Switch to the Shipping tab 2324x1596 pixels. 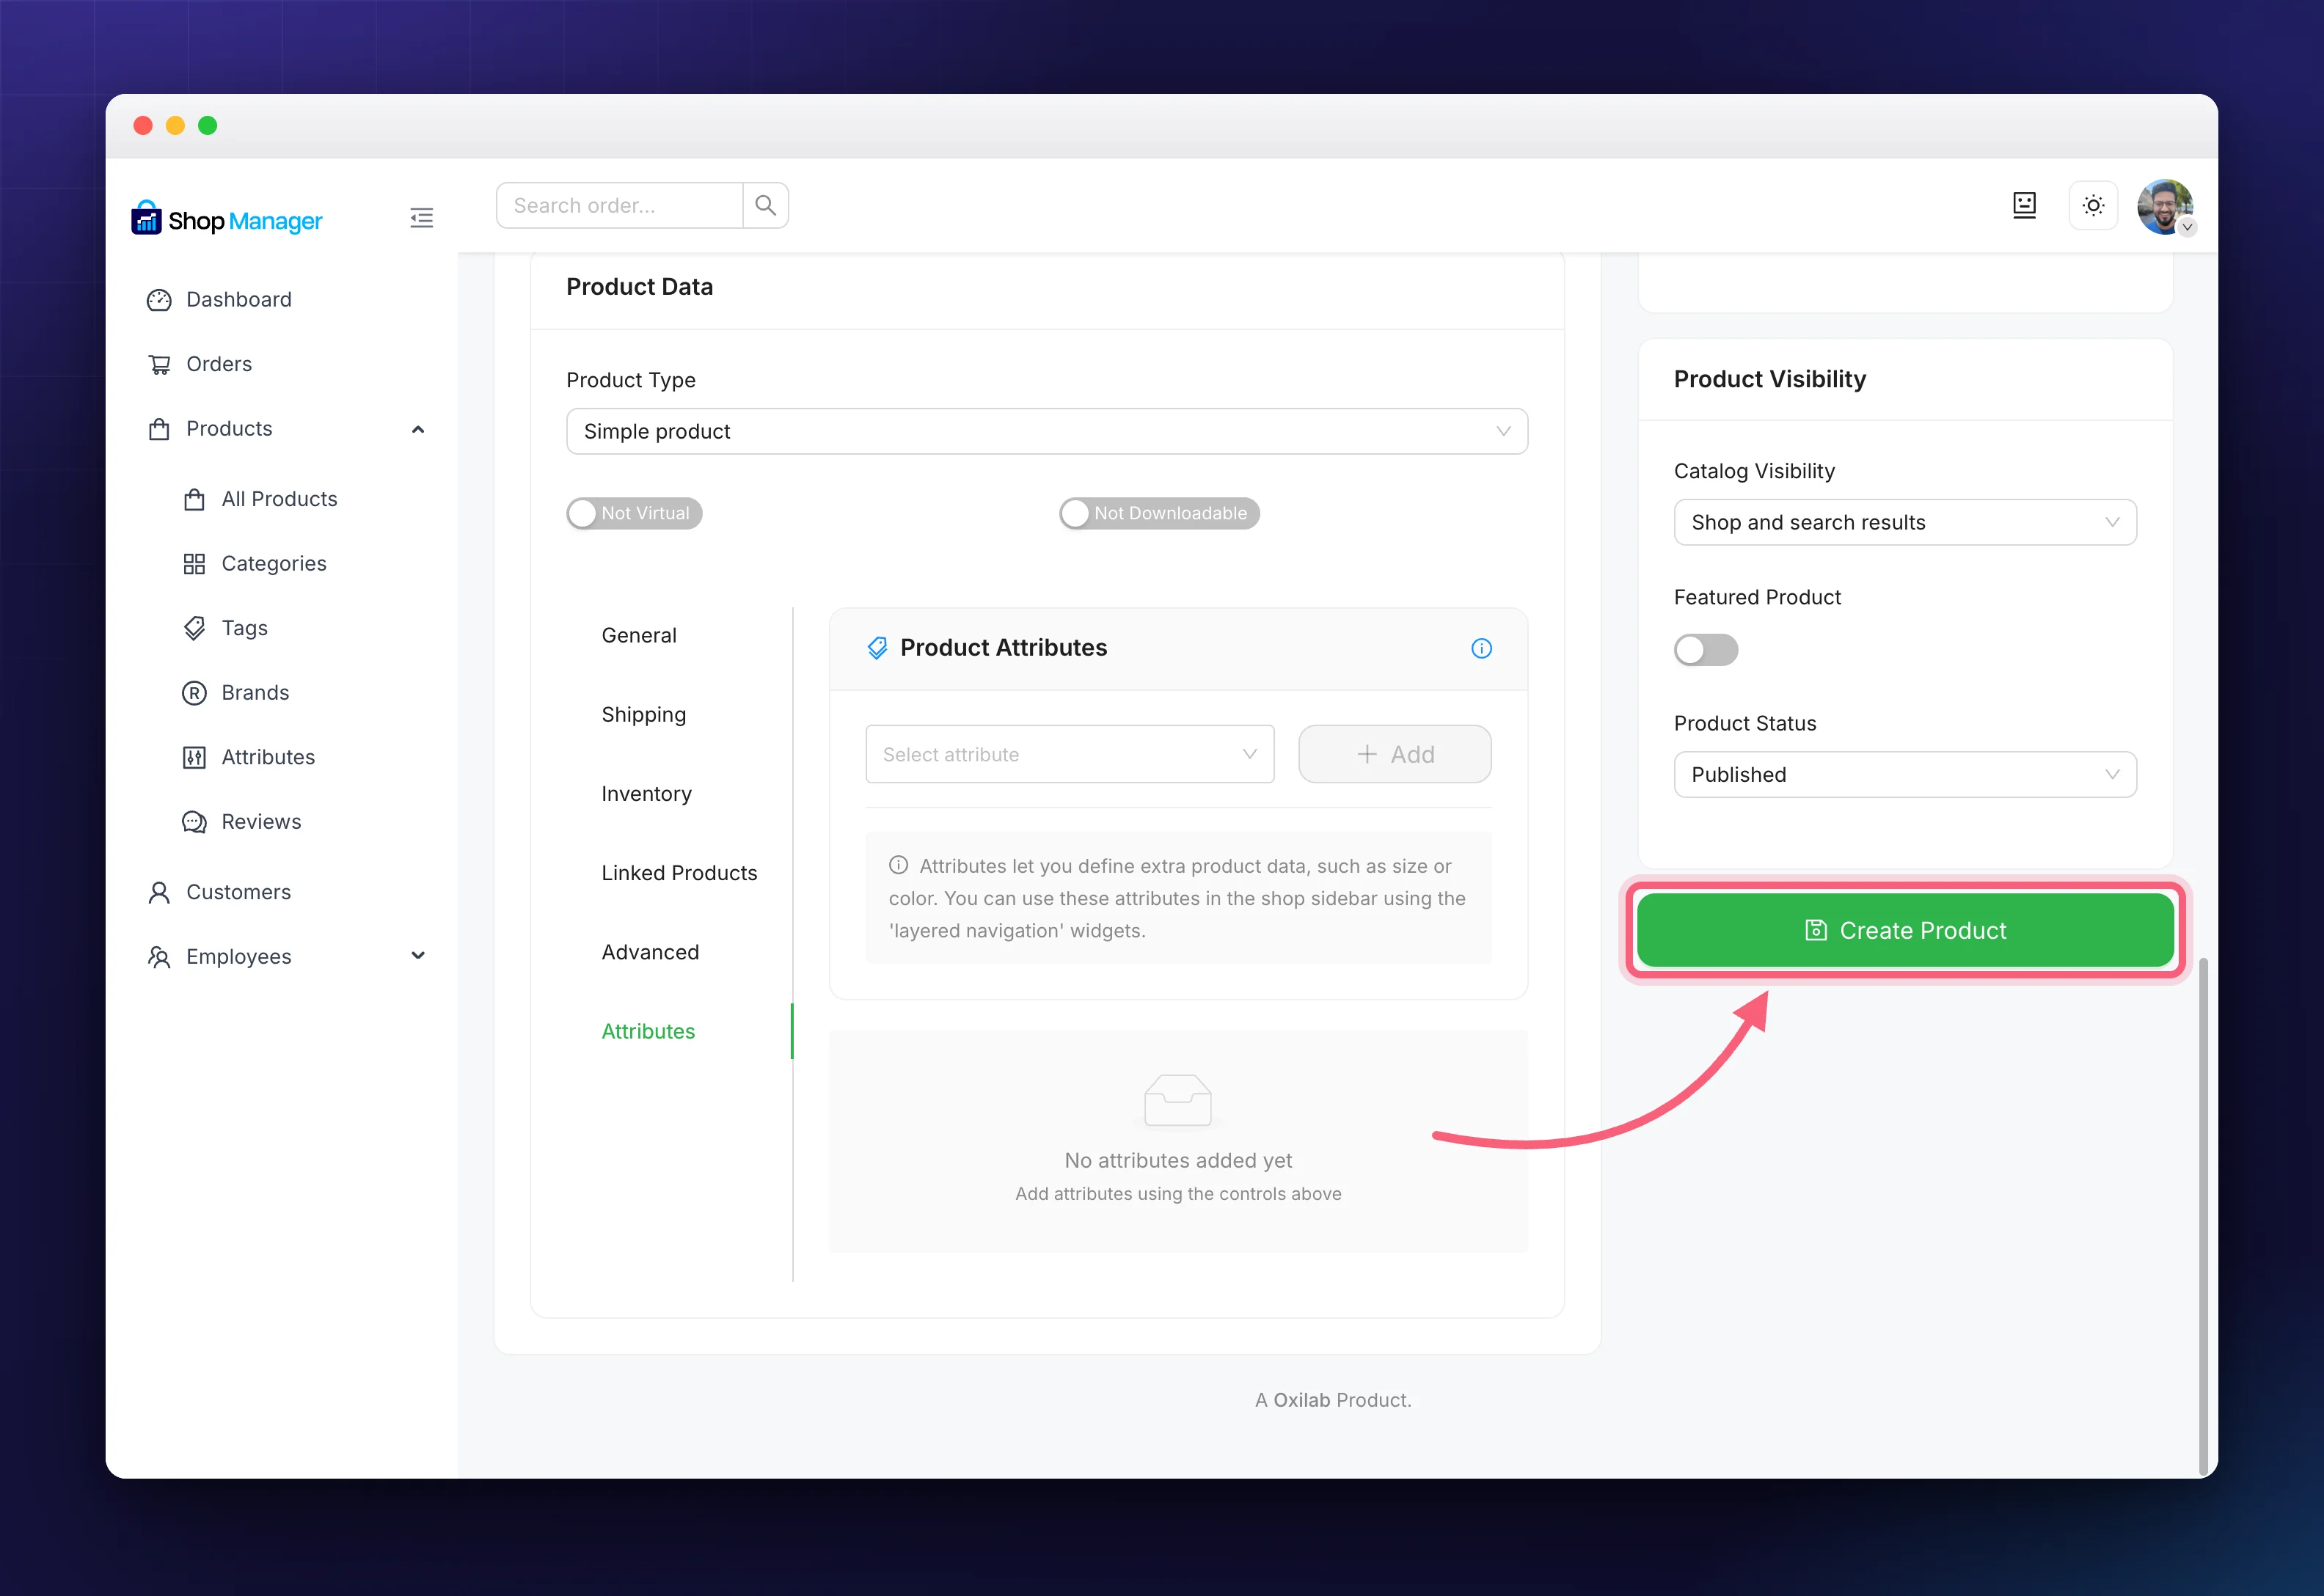click(644, 714)
